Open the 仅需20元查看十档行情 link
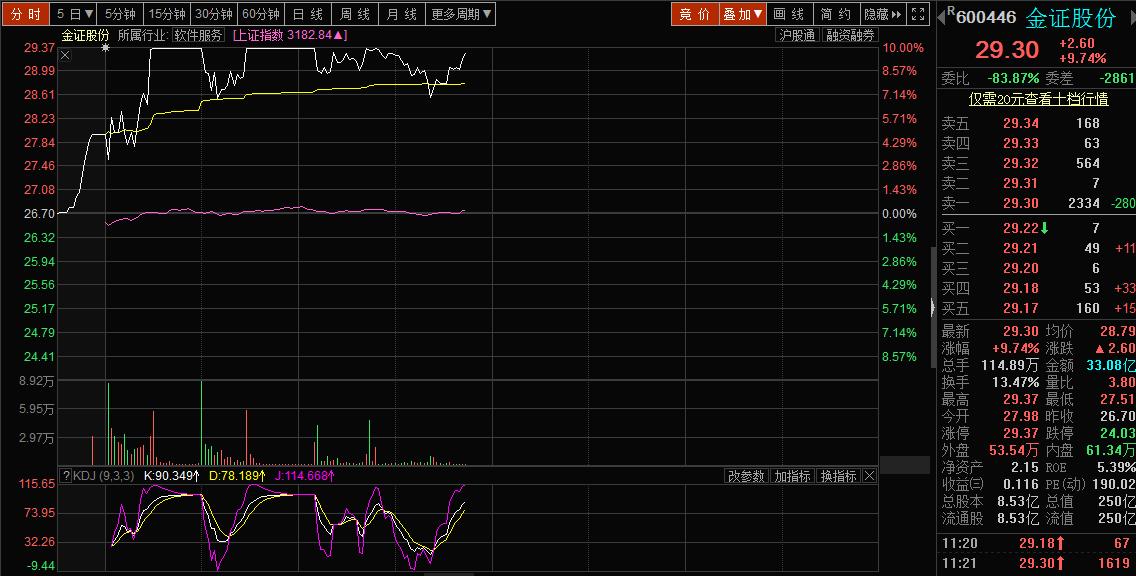 (1038, 99)
